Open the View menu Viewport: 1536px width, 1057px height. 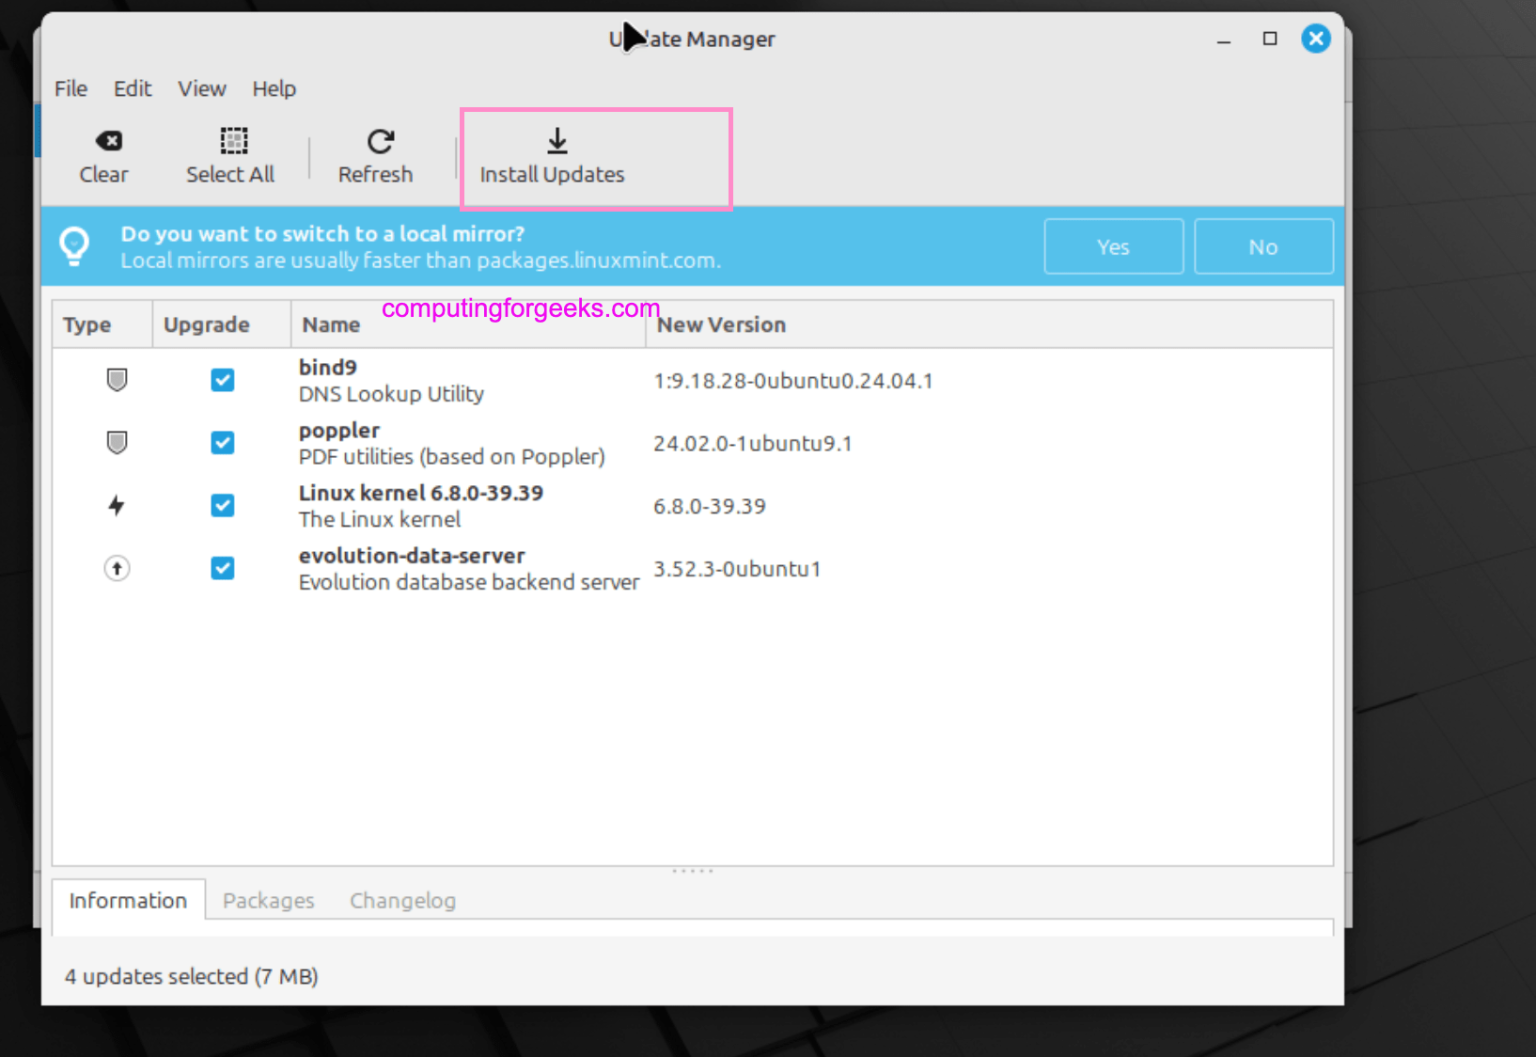pos(201,89)
